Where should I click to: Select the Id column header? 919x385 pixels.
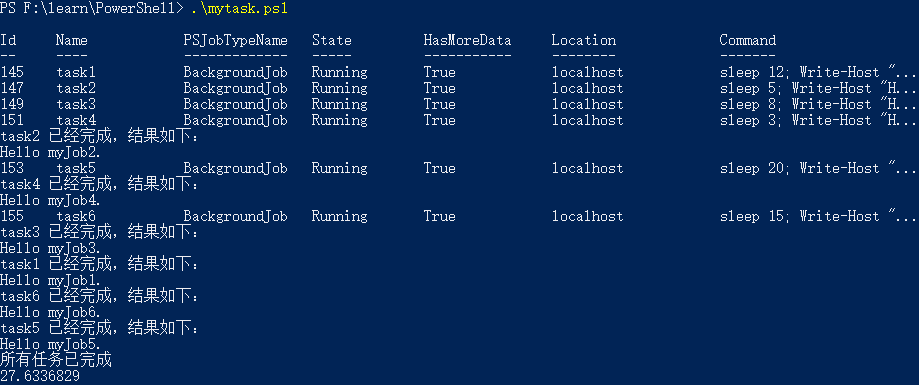coord(8,40)
